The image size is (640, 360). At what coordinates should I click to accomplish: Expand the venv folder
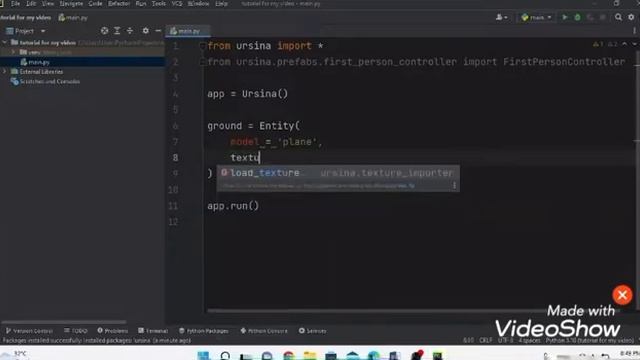tap(13, 52)
